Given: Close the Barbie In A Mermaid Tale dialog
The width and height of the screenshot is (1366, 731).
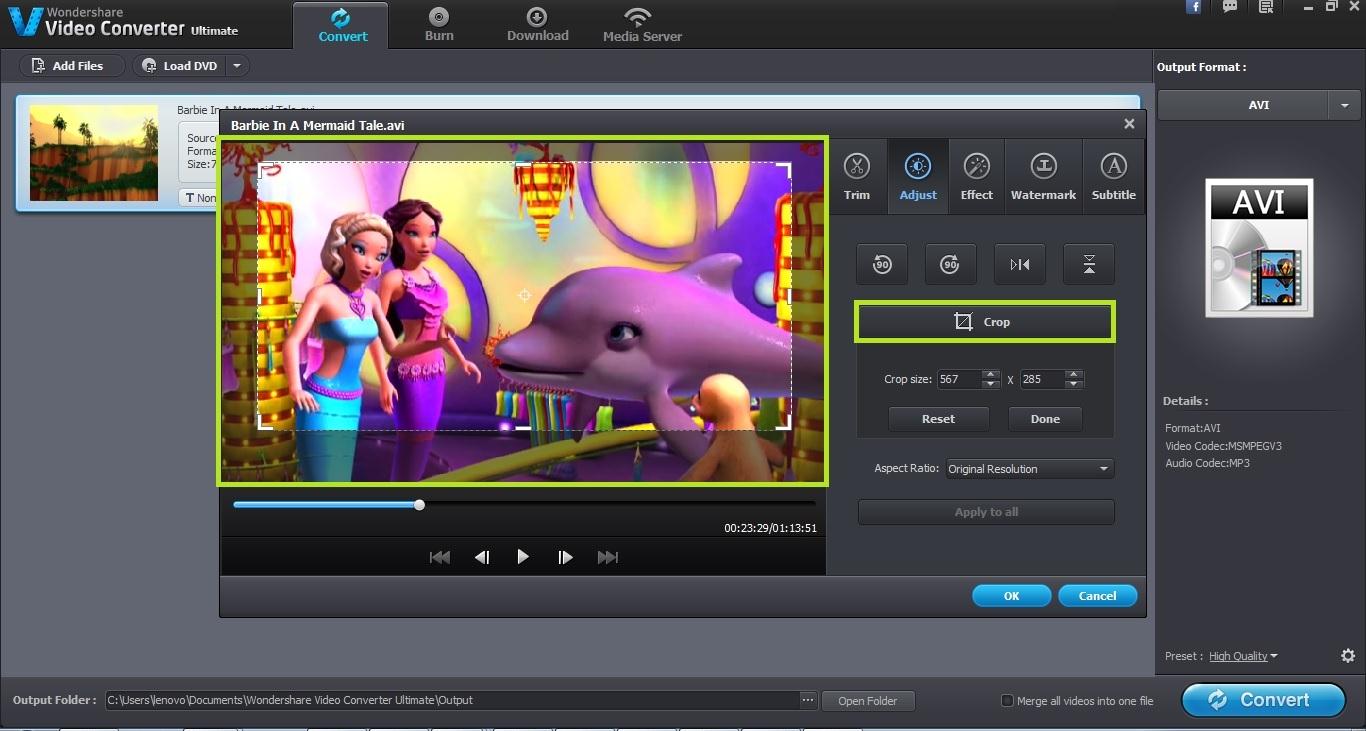Looking at the screenshot, I should [x=1129, y=124].
